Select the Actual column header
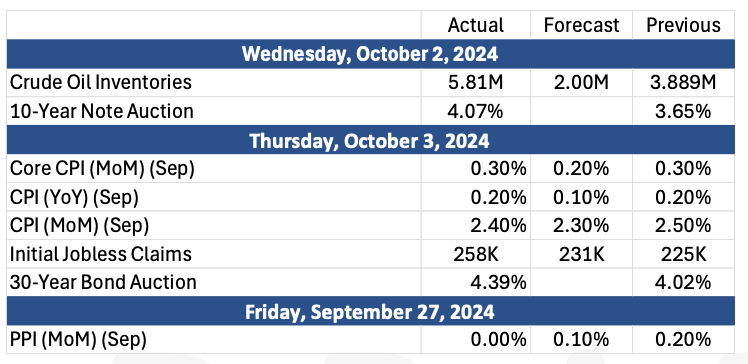Screen dimensions: 748x364 click(x=475, y=25)
